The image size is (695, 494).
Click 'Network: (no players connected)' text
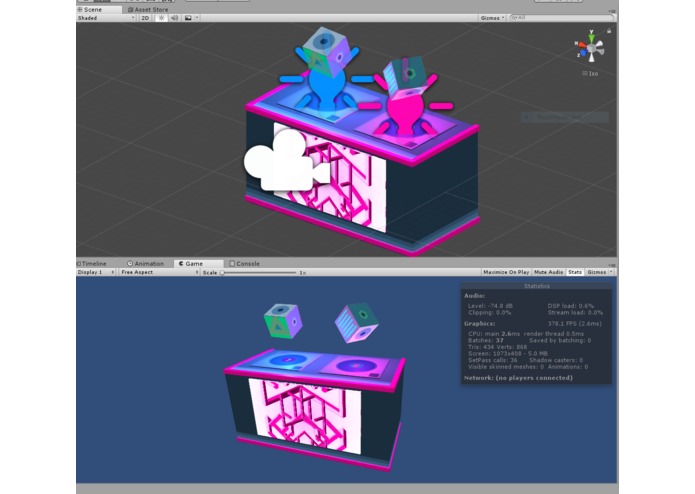point(518,378)
